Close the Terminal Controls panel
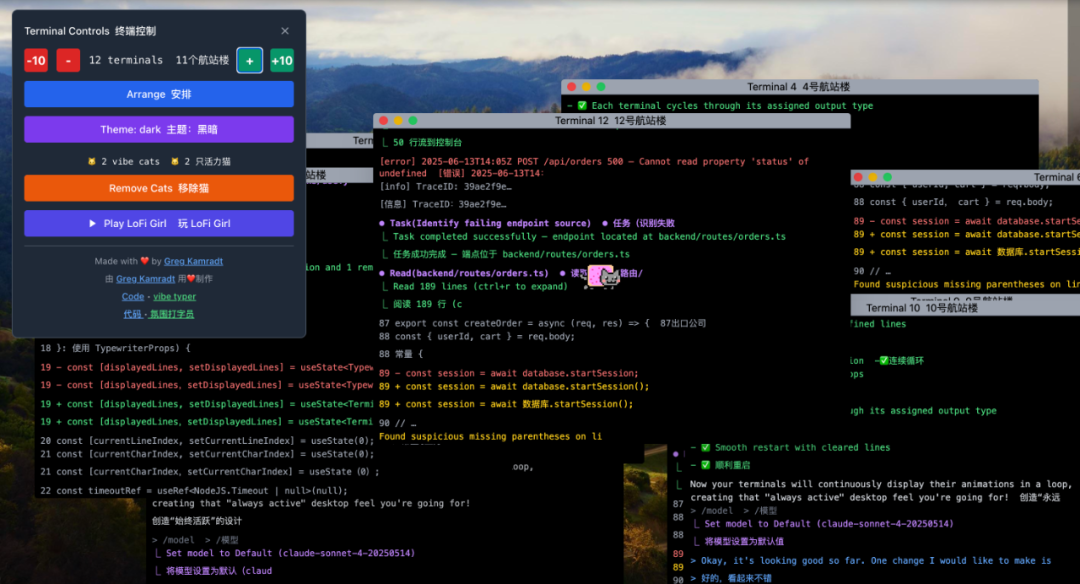This screenshot has width=1080, height=584. 285,31
